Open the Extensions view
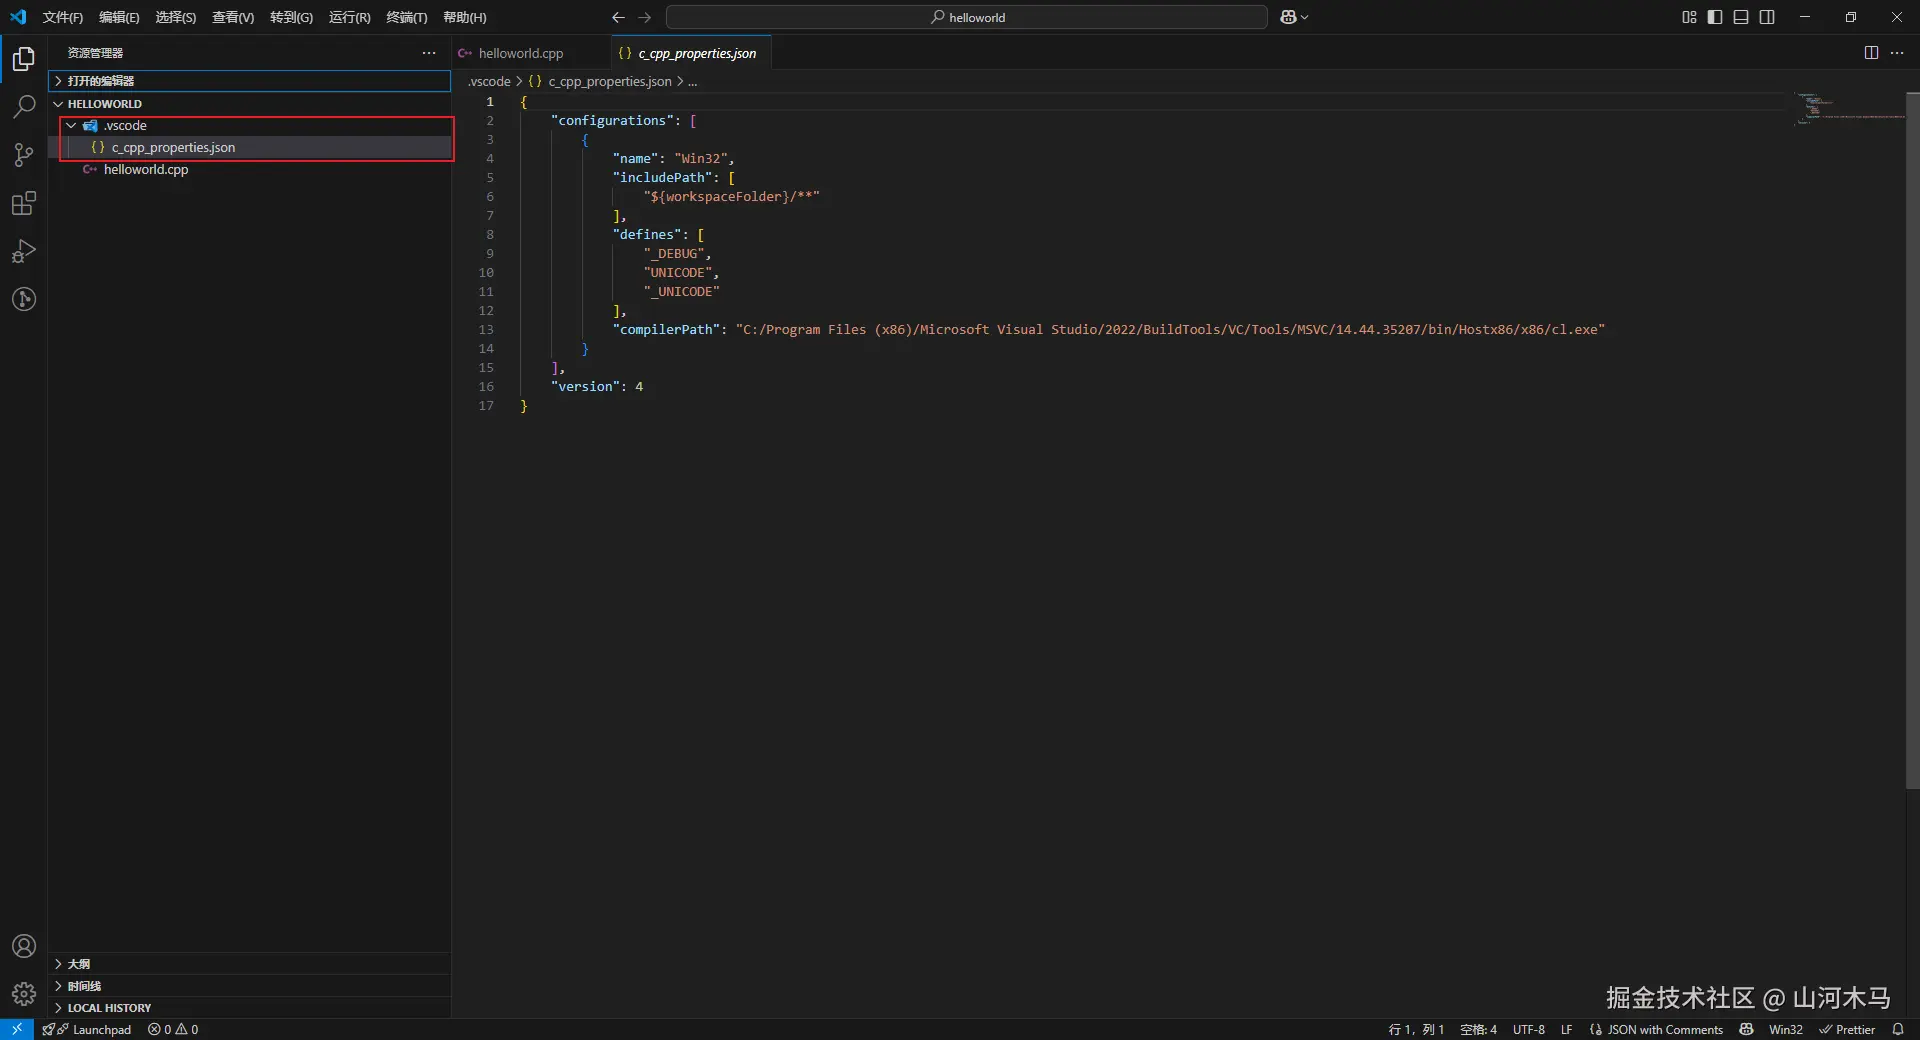 [x=24, y=204]
